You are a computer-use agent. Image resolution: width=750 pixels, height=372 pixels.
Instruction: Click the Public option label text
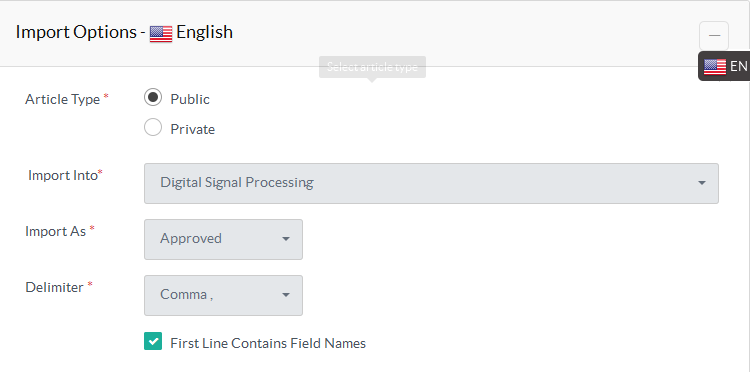[x=190, y=99]
